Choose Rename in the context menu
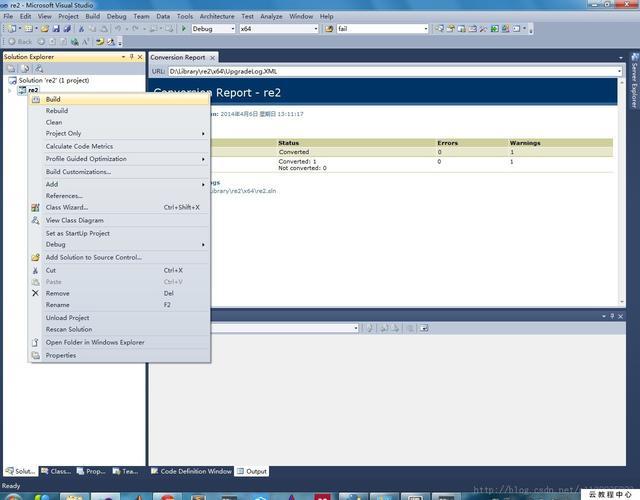Screen dimensions: 640x500 pyautogui.click(x=119, y=305)
